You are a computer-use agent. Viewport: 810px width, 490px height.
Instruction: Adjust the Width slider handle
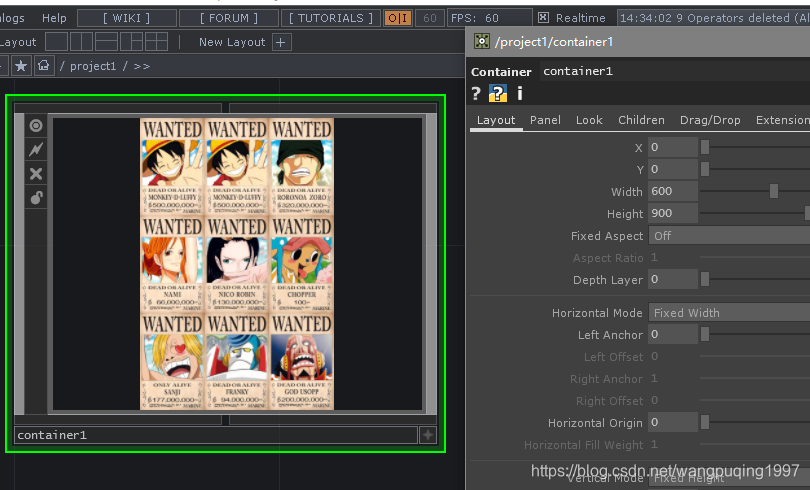[773, 191]
